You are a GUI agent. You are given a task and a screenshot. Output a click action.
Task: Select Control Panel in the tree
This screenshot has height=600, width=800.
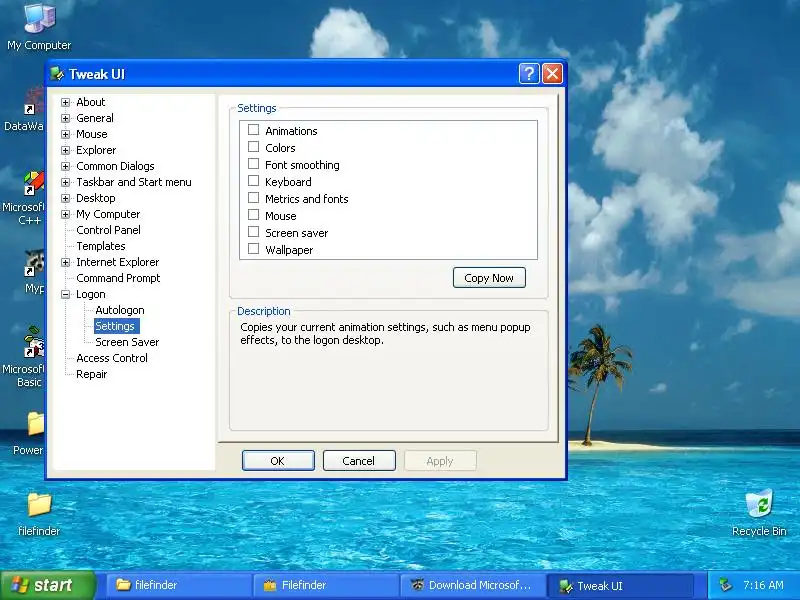108,230
